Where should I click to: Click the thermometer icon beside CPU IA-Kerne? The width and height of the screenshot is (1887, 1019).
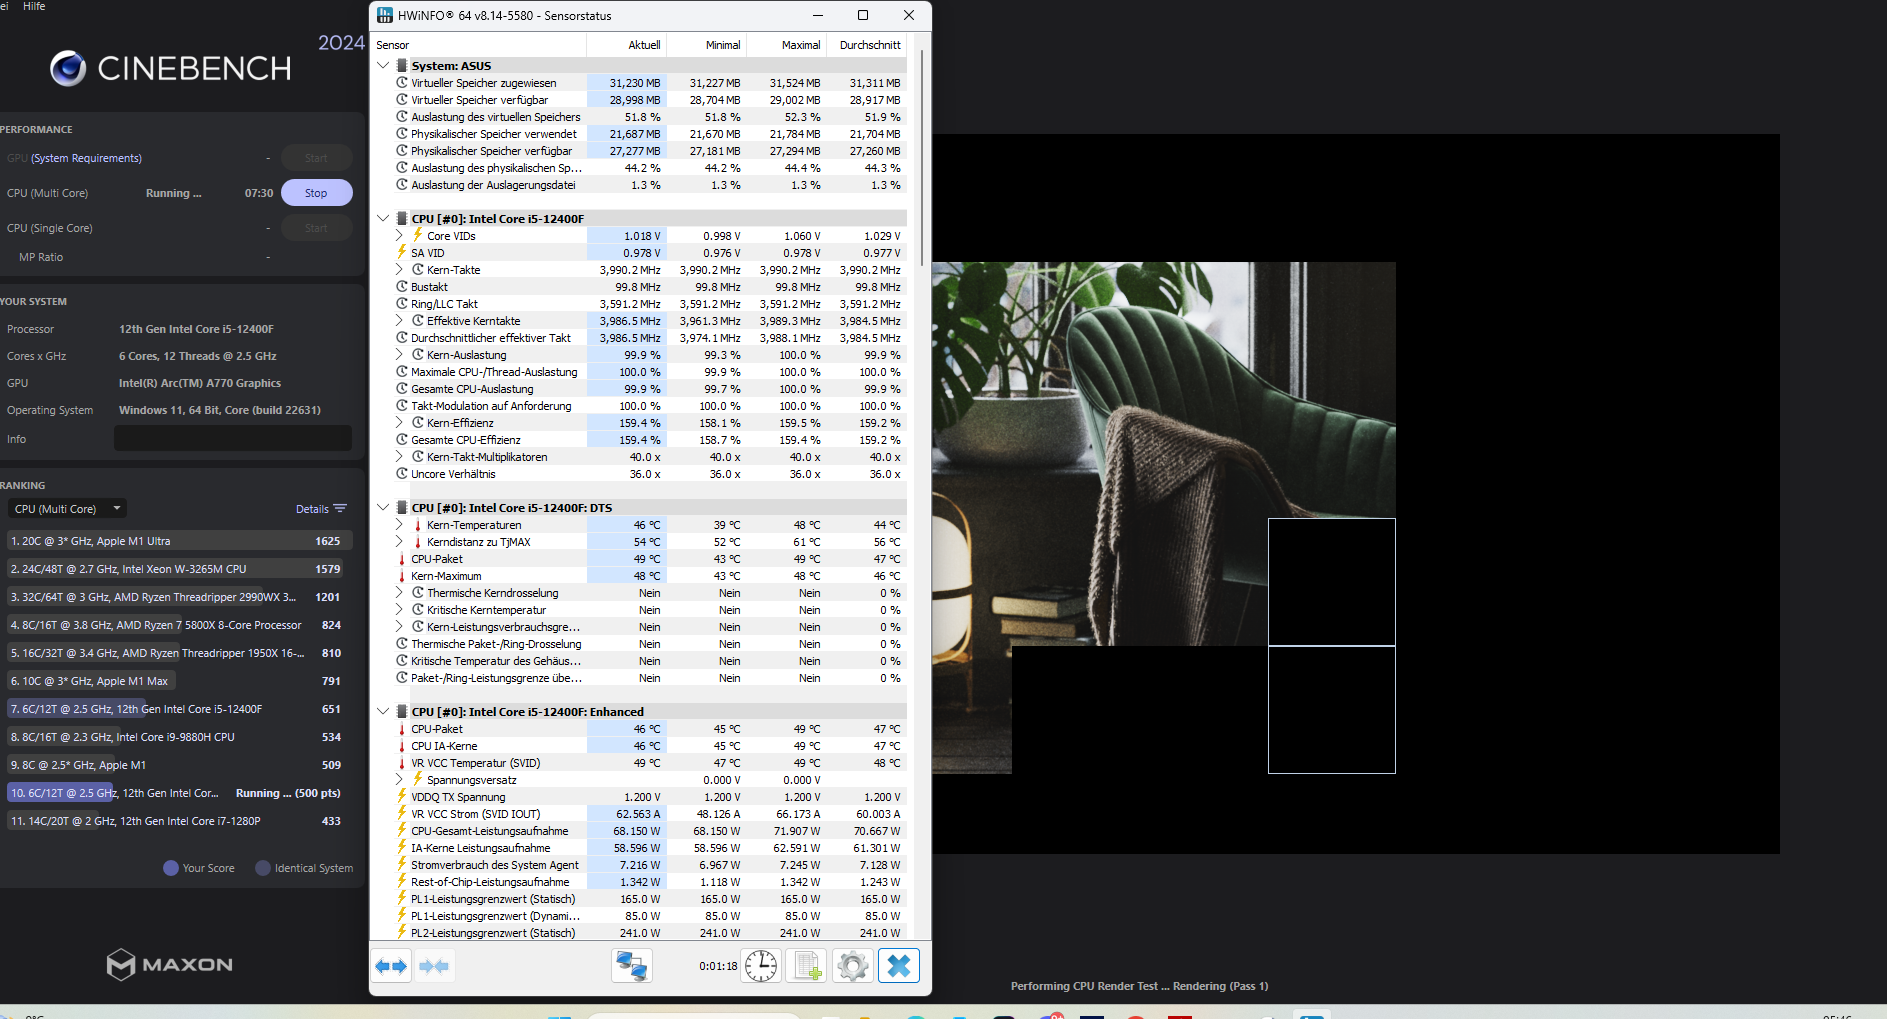(402, 746)
